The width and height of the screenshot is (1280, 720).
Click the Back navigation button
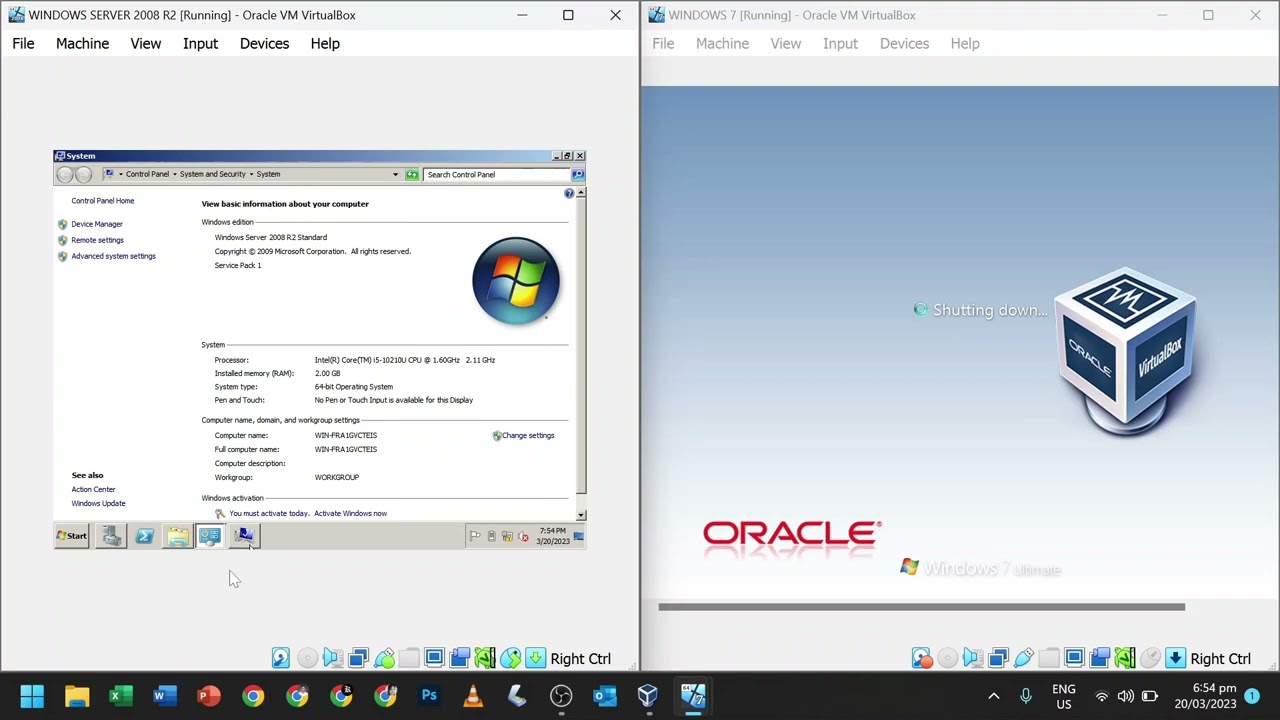click(x=65, y=175)
